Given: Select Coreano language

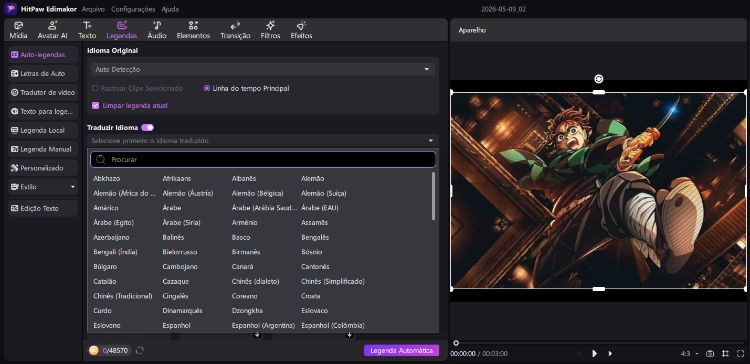Looking at the screenshot, I should [244, 296].
